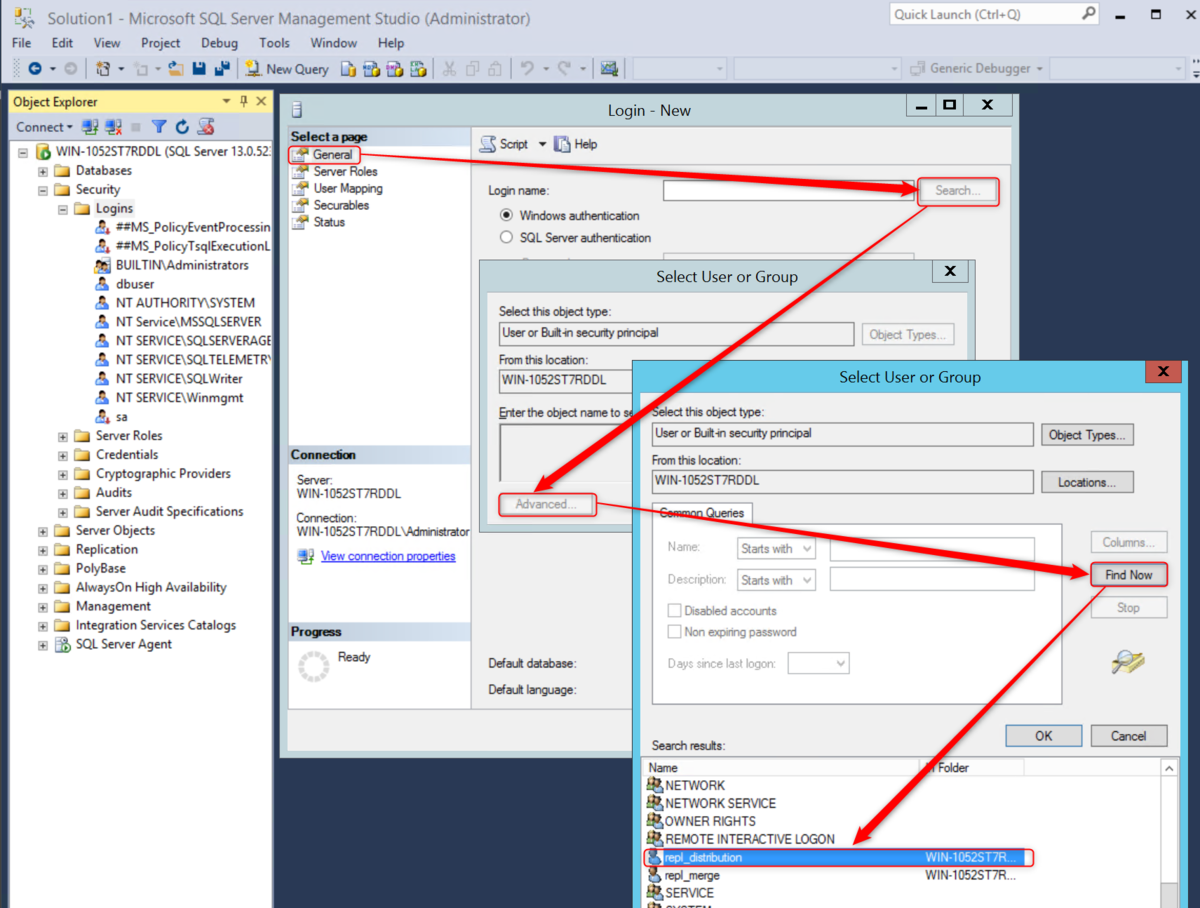
Task: Click the connection properties icon
Action: (x=306, y=556)
